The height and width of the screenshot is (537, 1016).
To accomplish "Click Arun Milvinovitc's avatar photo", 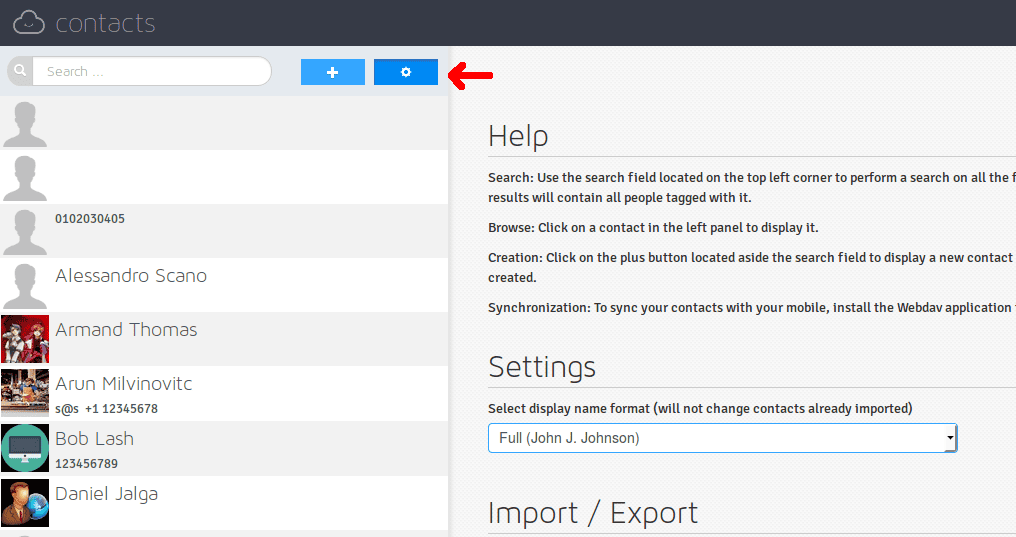I will (x=25, y=393).
